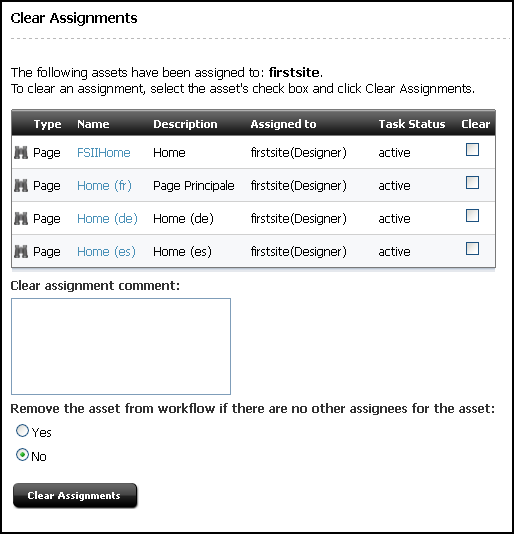Click the Home description in FSIIHome row
This screenshot has height=534, width=514.
point(169,153)
